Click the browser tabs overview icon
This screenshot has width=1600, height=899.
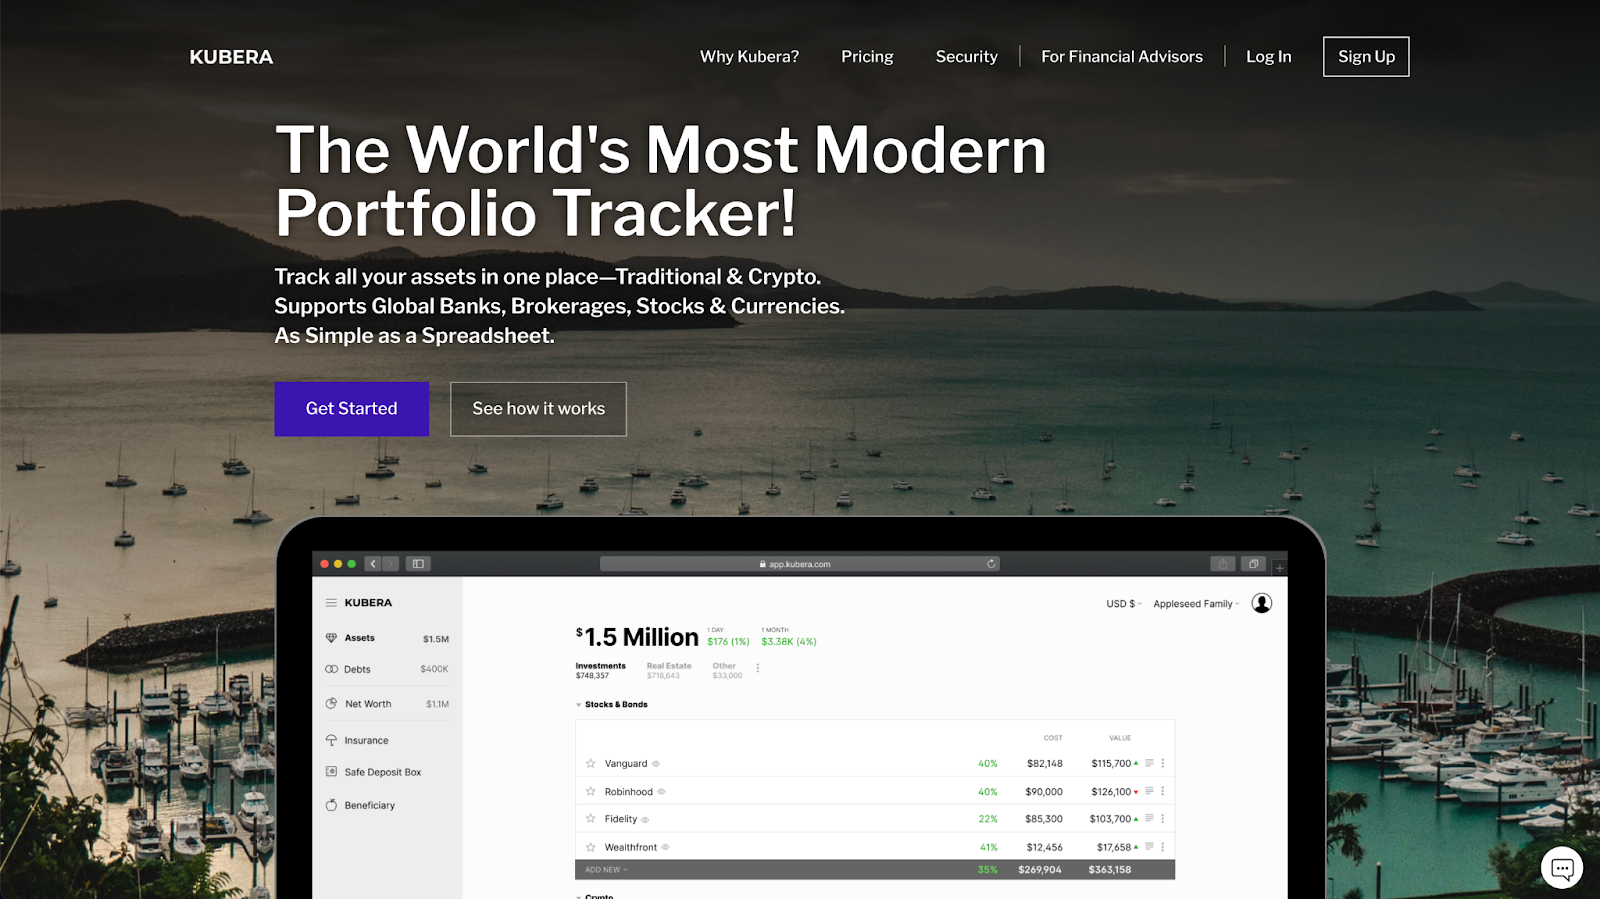[x=1253, y=564]
